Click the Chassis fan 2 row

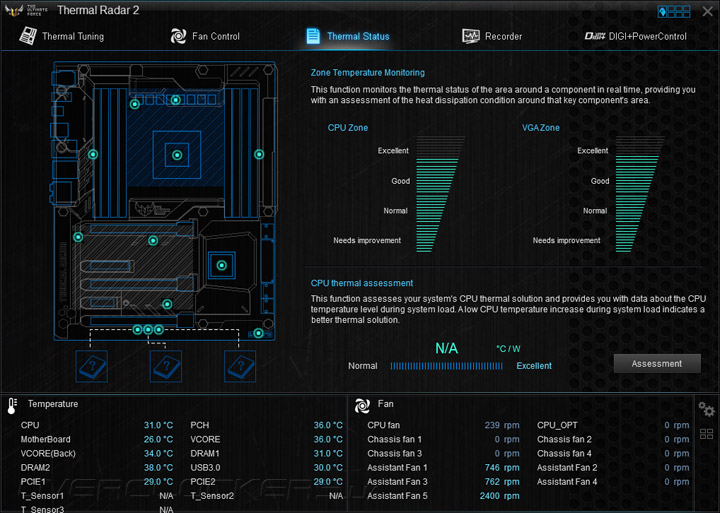coord(613,440)
